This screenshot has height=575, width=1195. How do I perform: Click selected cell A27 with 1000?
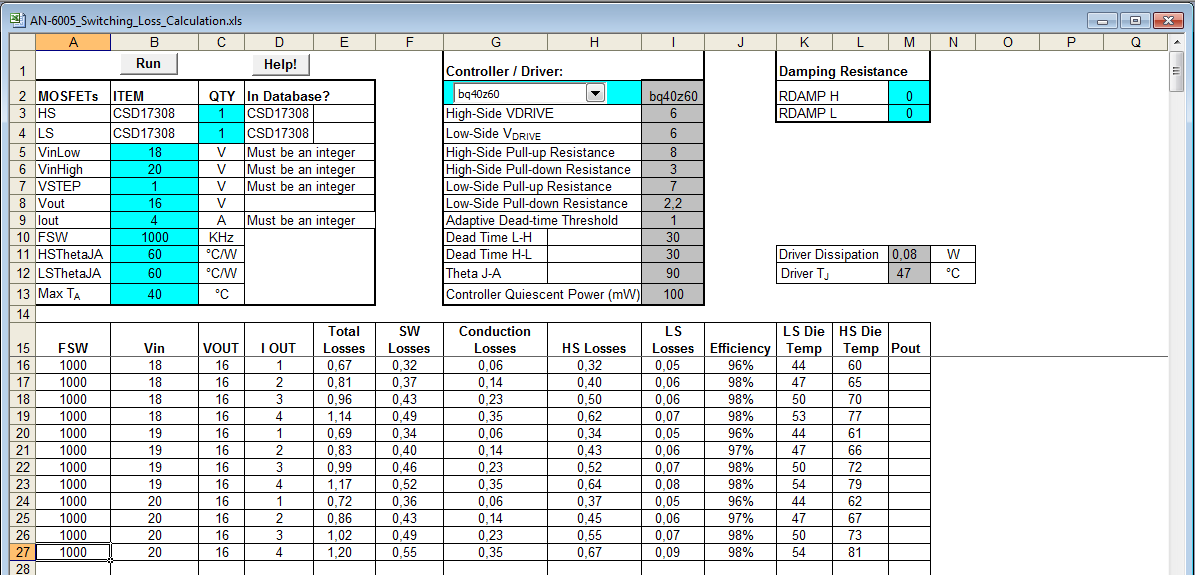click(73, 552)
